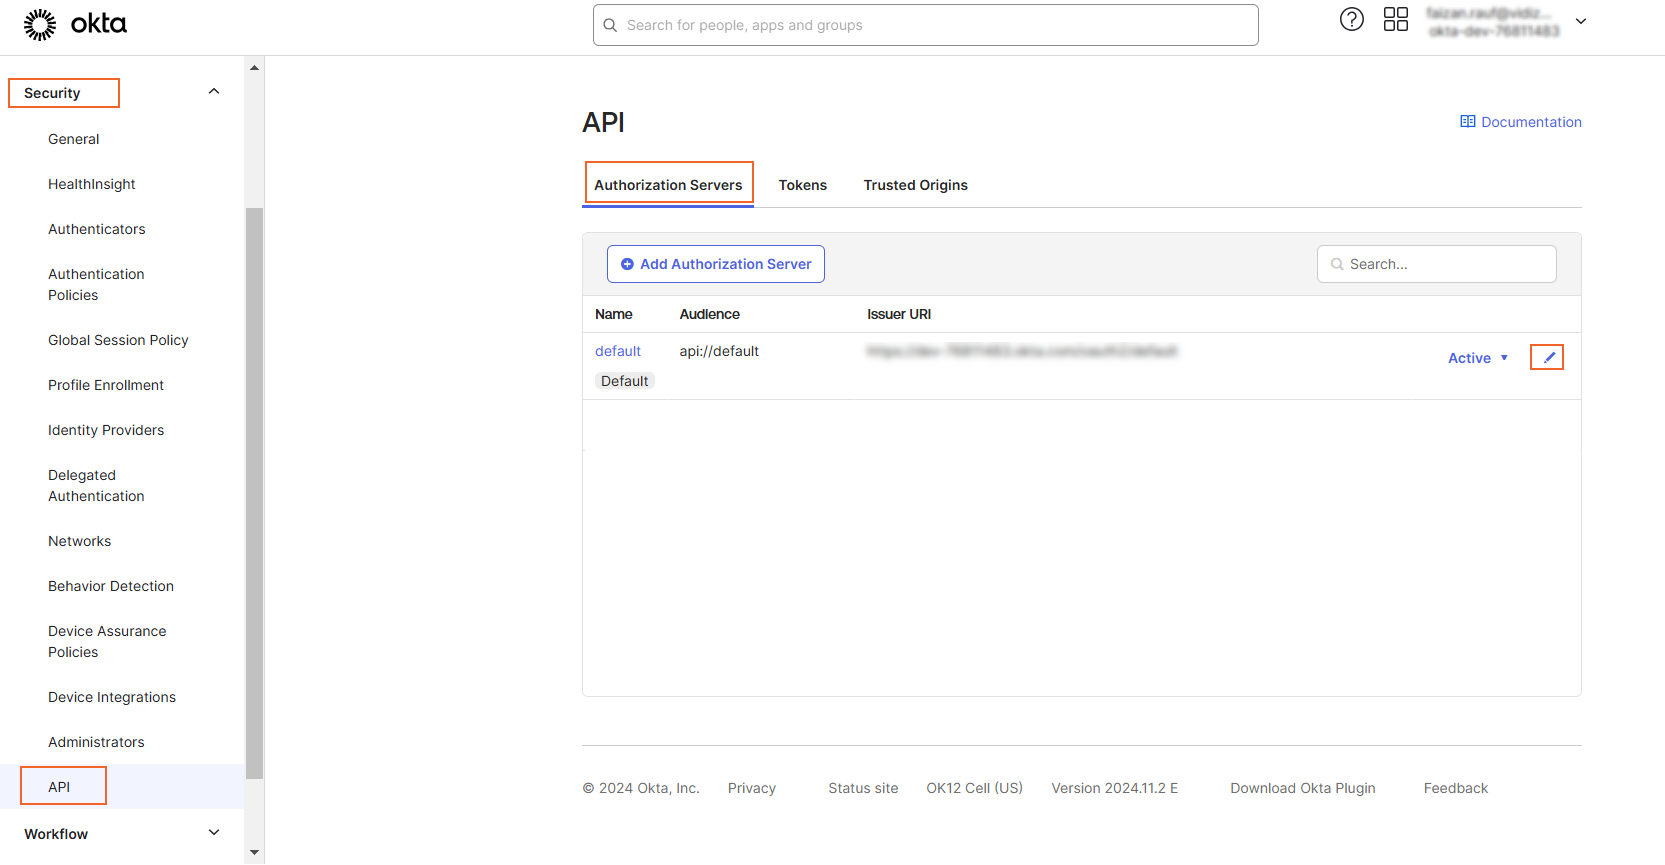Click the magnifier icon in server search box

click(1337, 264)
